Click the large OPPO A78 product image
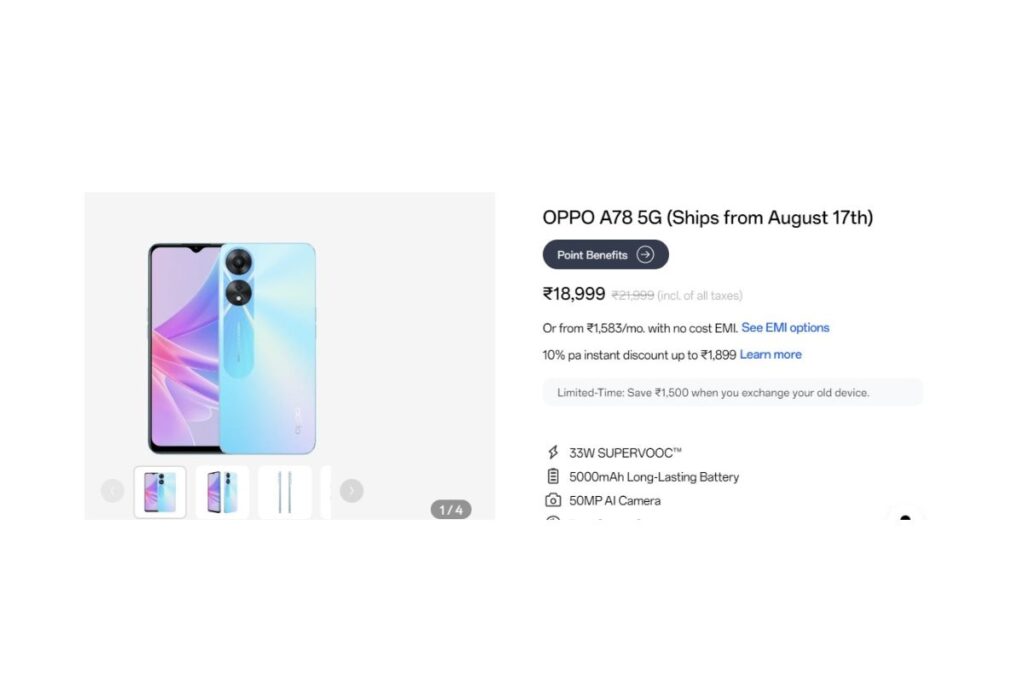Image resolution: width=1024 pixels, height=683 pixels. (232, 348)
